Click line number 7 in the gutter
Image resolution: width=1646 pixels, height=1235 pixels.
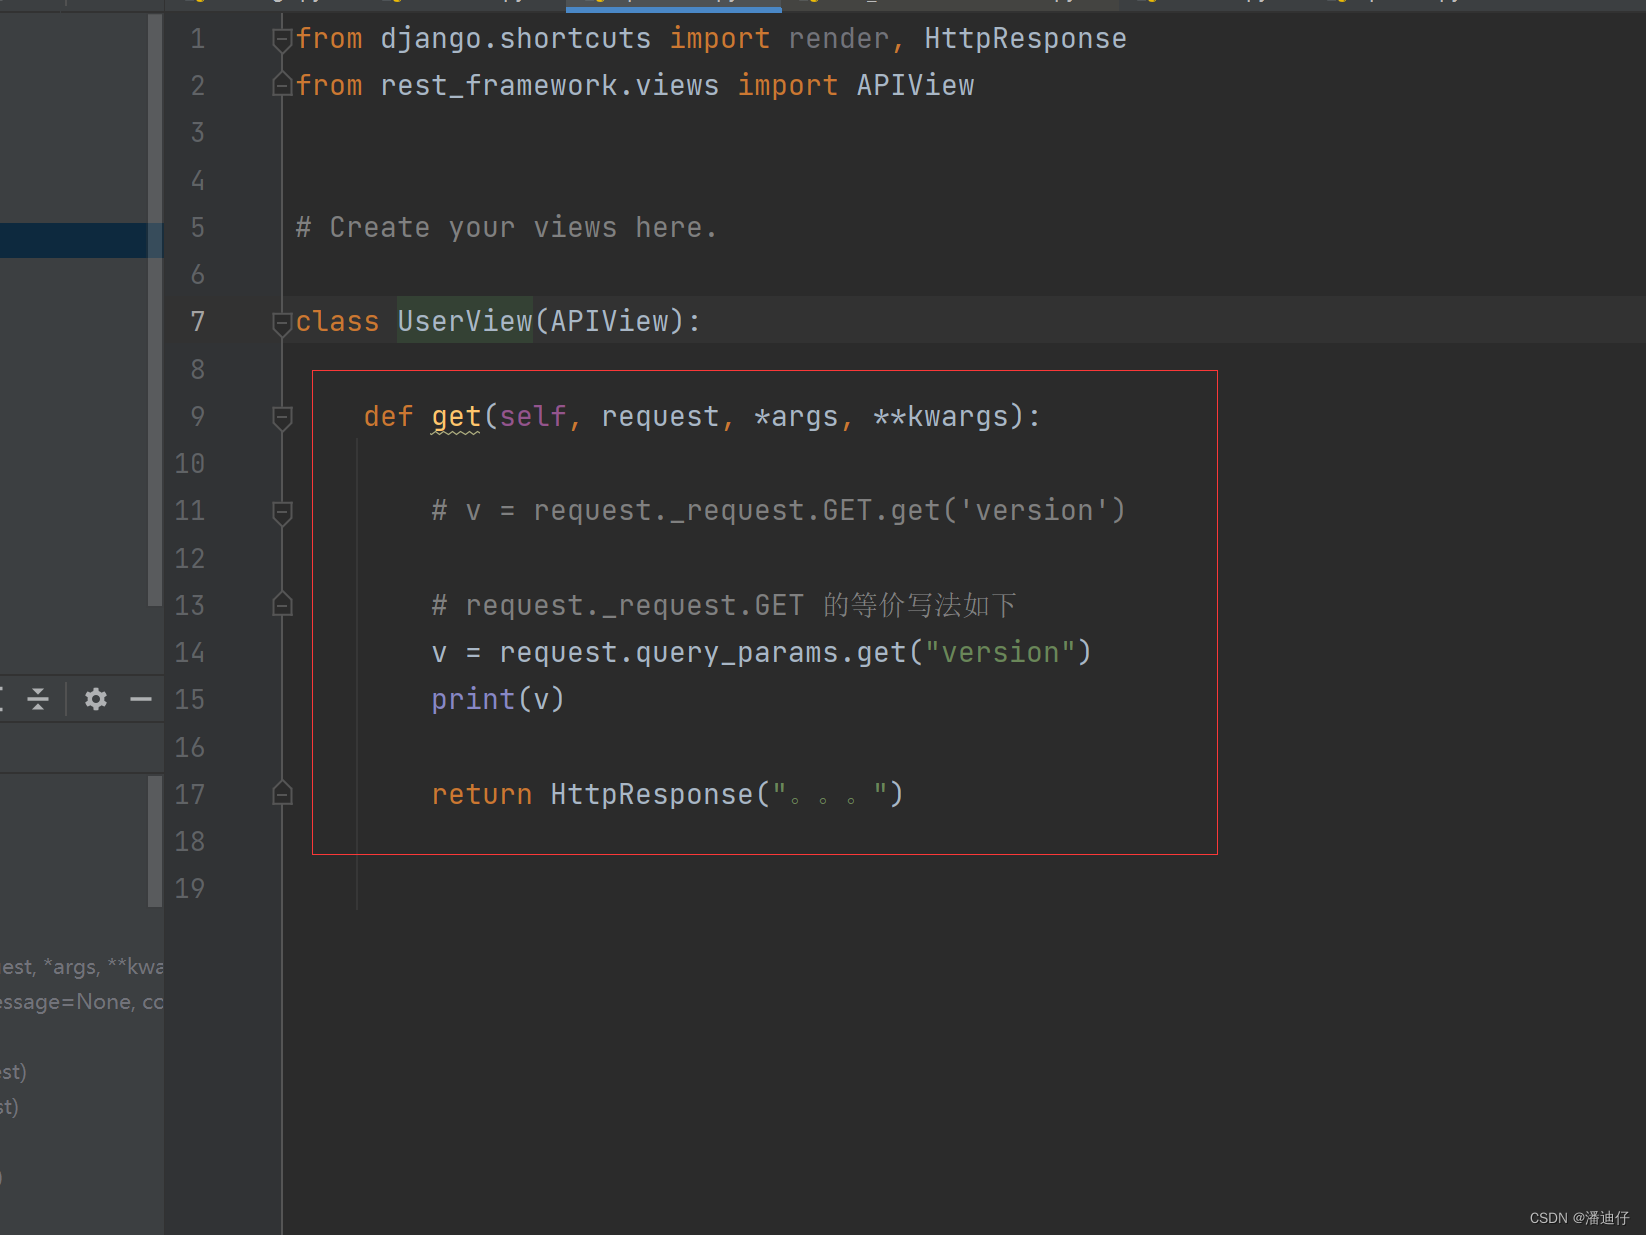tap(197, 321)
